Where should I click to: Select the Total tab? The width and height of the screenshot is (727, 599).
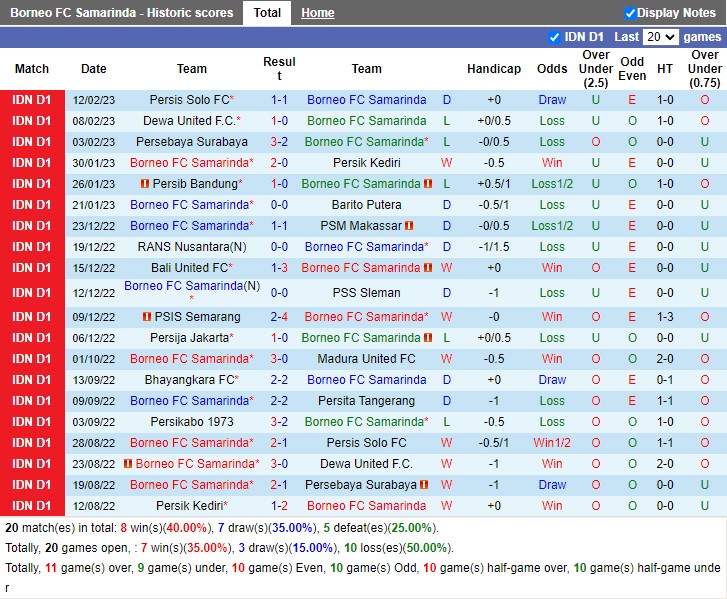pos(267,13)
